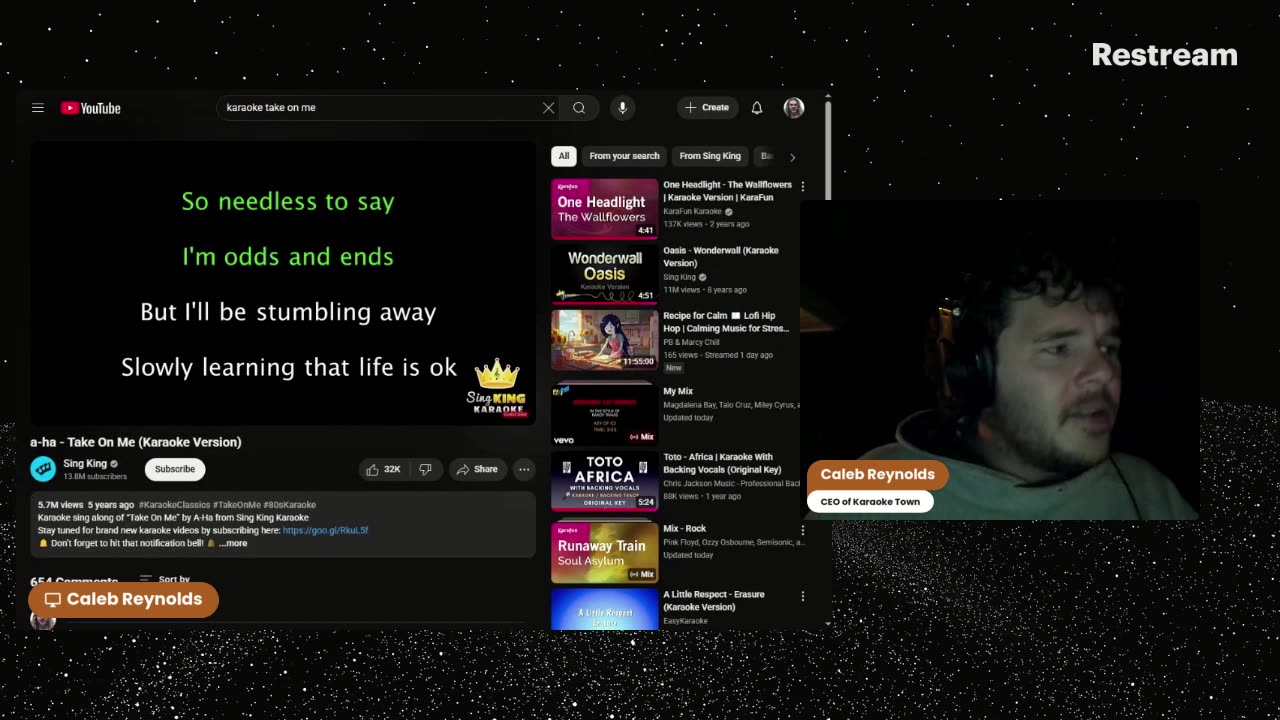
Task: Open the Create menu button
Action: (707, 107)
